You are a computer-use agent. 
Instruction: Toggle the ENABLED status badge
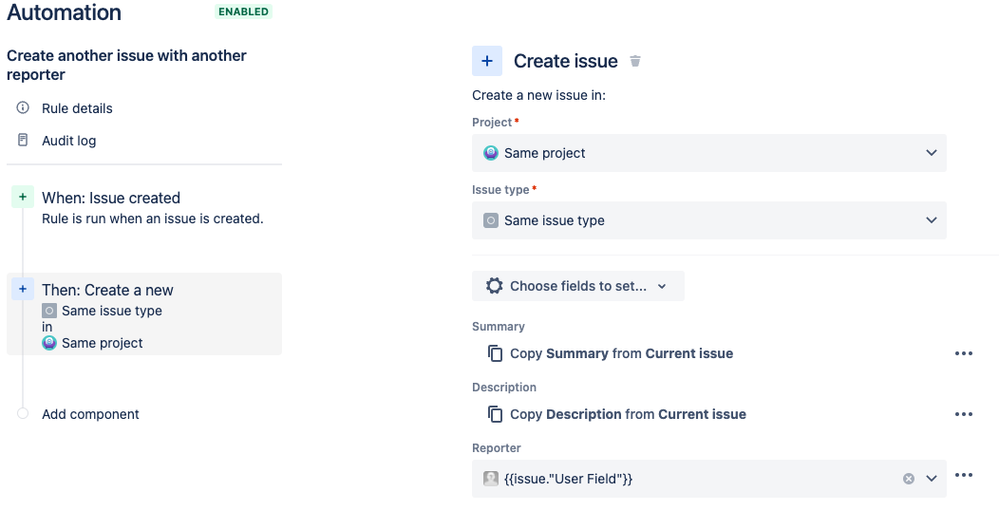(x=243, y=12)
